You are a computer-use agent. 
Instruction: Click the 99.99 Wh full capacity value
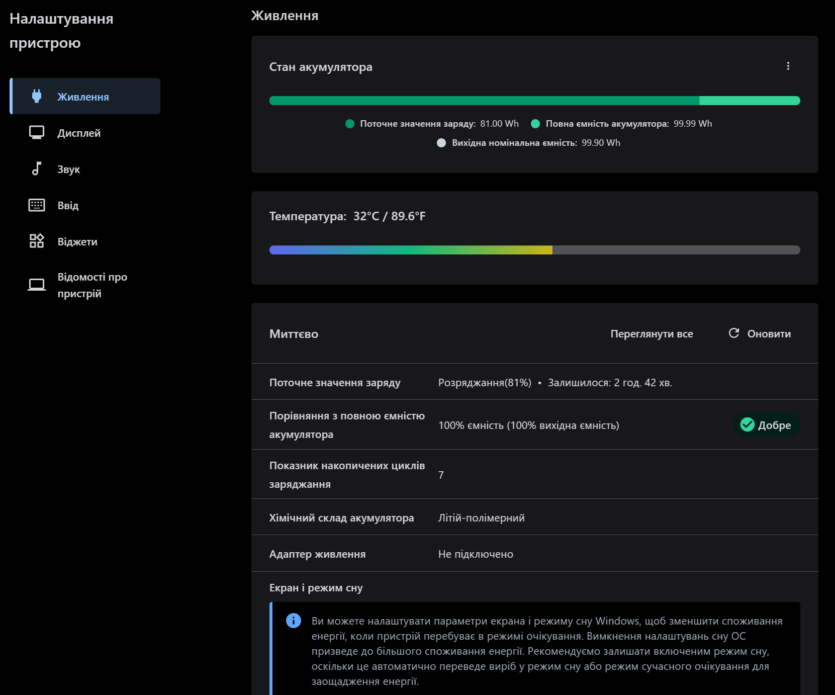pos(692,124)
